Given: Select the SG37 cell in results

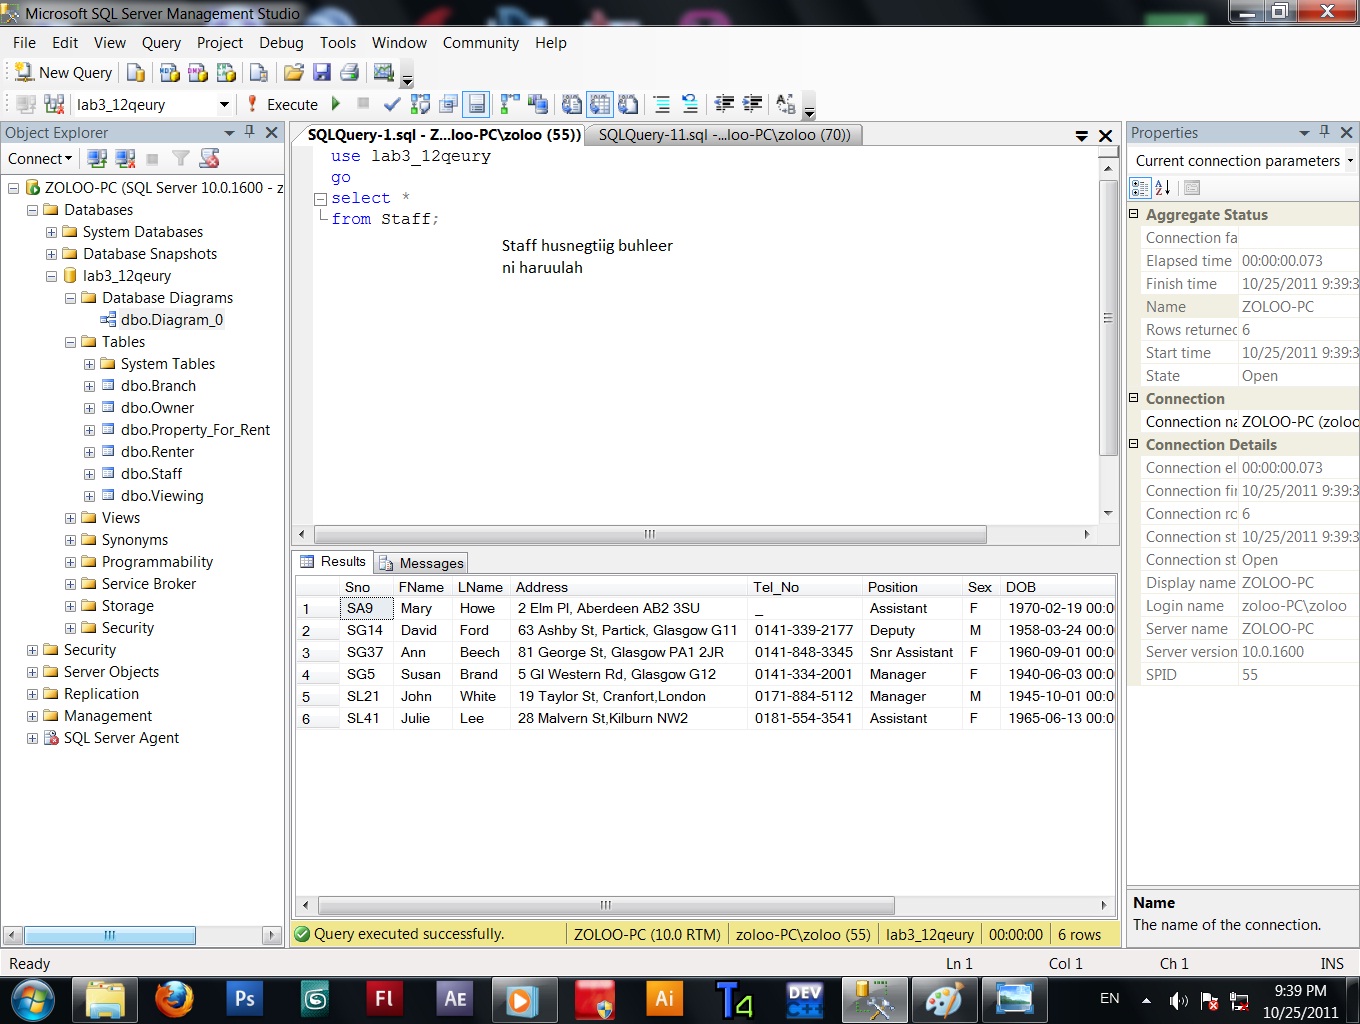Looking at the screenshot, I should (x=366, y=652).
